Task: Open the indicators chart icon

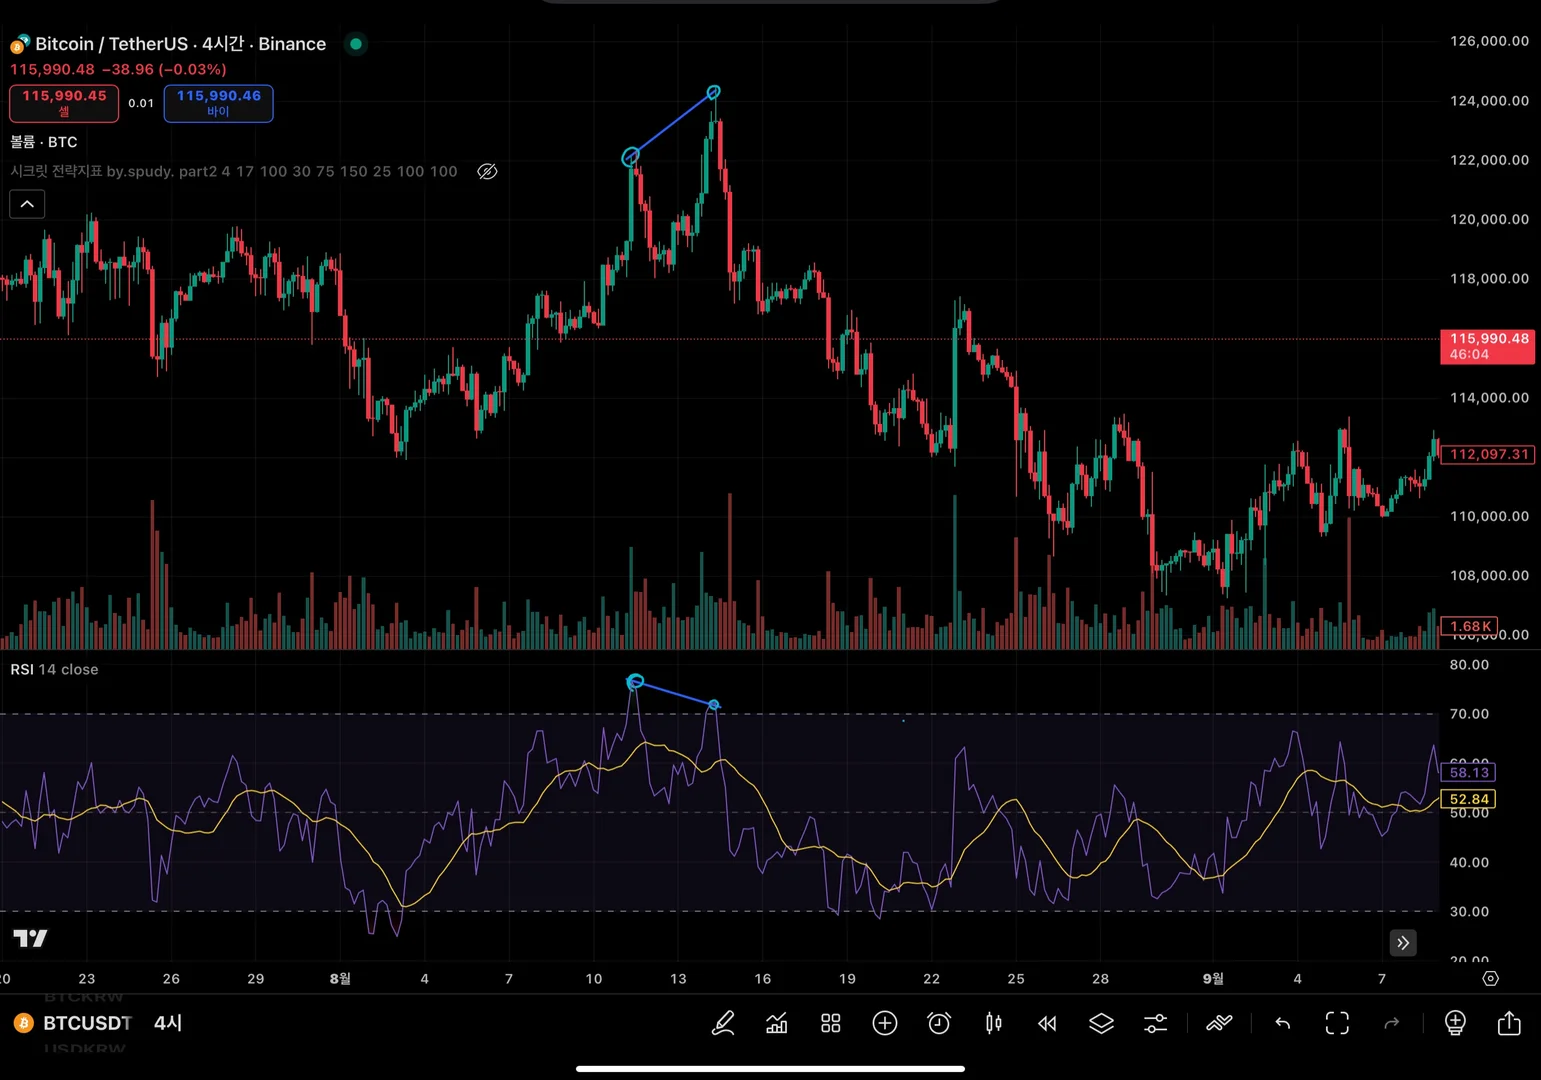Action: 776,1023
